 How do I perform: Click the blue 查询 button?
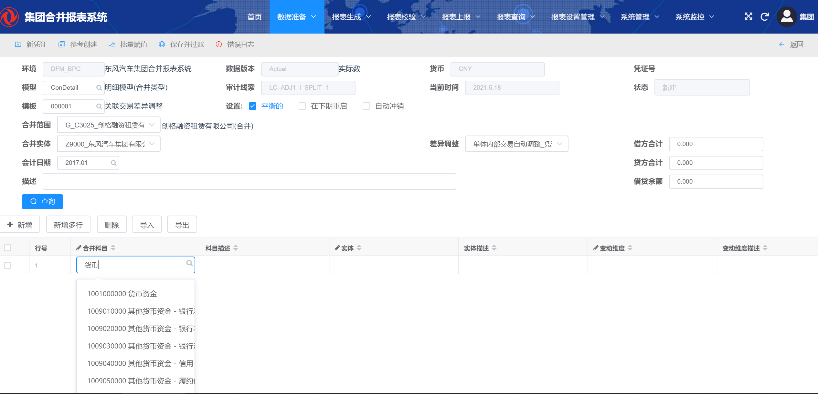(x=42, y=201)
